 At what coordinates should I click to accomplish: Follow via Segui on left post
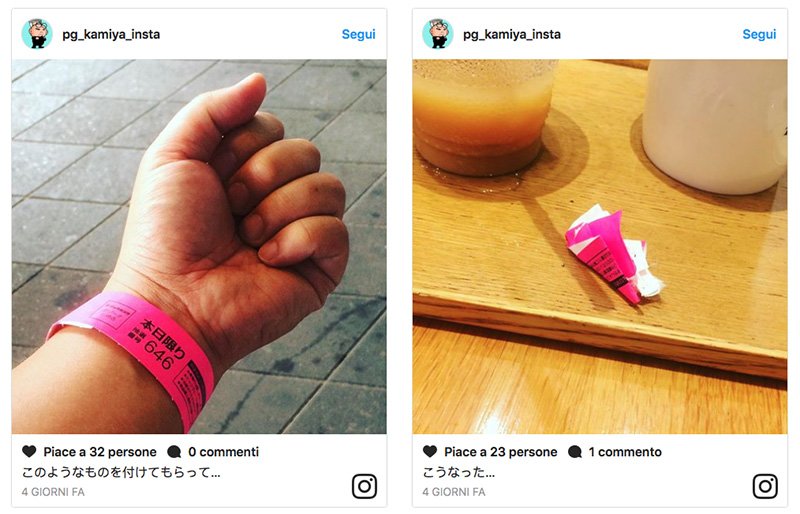(x=358, y=34)
